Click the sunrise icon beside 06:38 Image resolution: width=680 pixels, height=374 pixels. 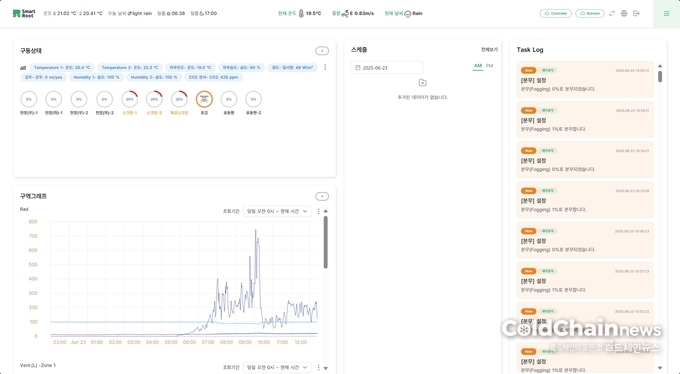click(169, 13)
